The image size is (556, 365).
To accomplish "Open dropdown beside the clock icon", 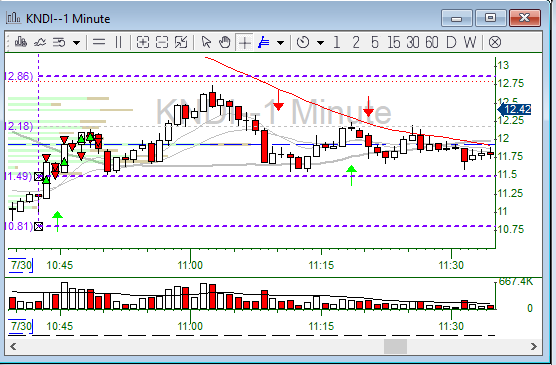I will pyautogui.click(x=321, y=43).
